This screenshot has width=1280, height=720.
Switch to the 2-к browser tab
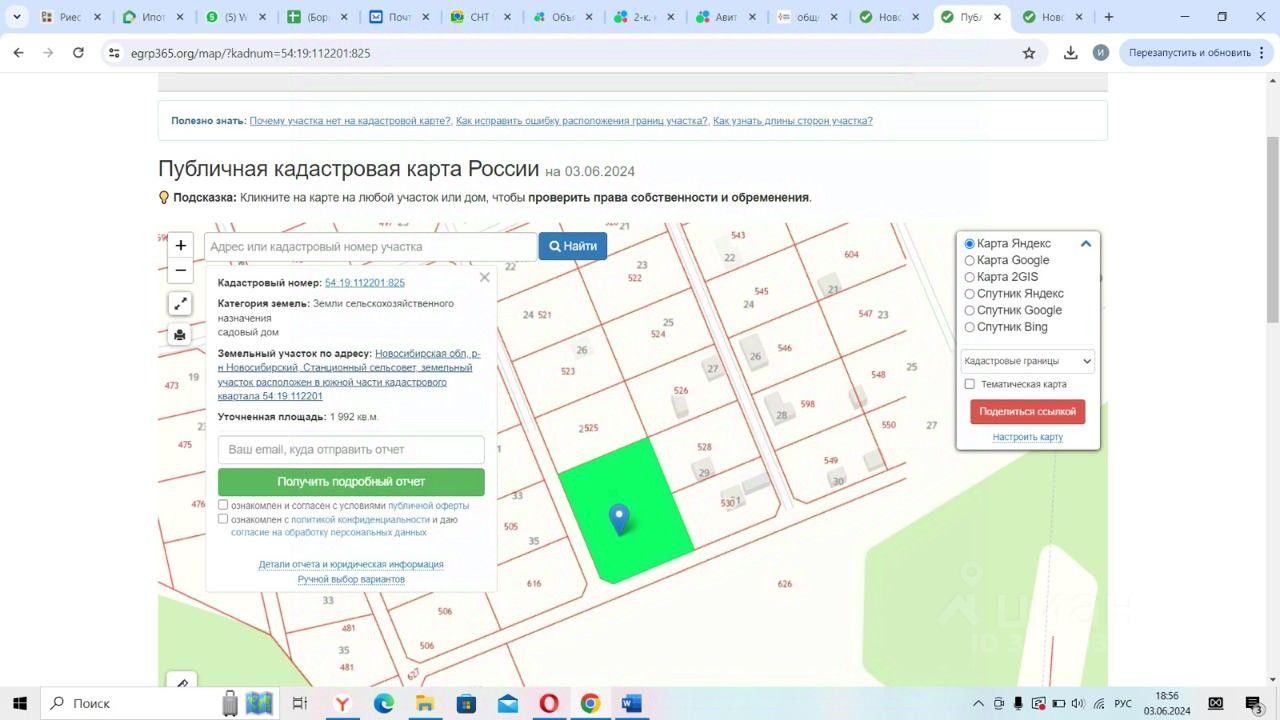click(x=646, y=17)
